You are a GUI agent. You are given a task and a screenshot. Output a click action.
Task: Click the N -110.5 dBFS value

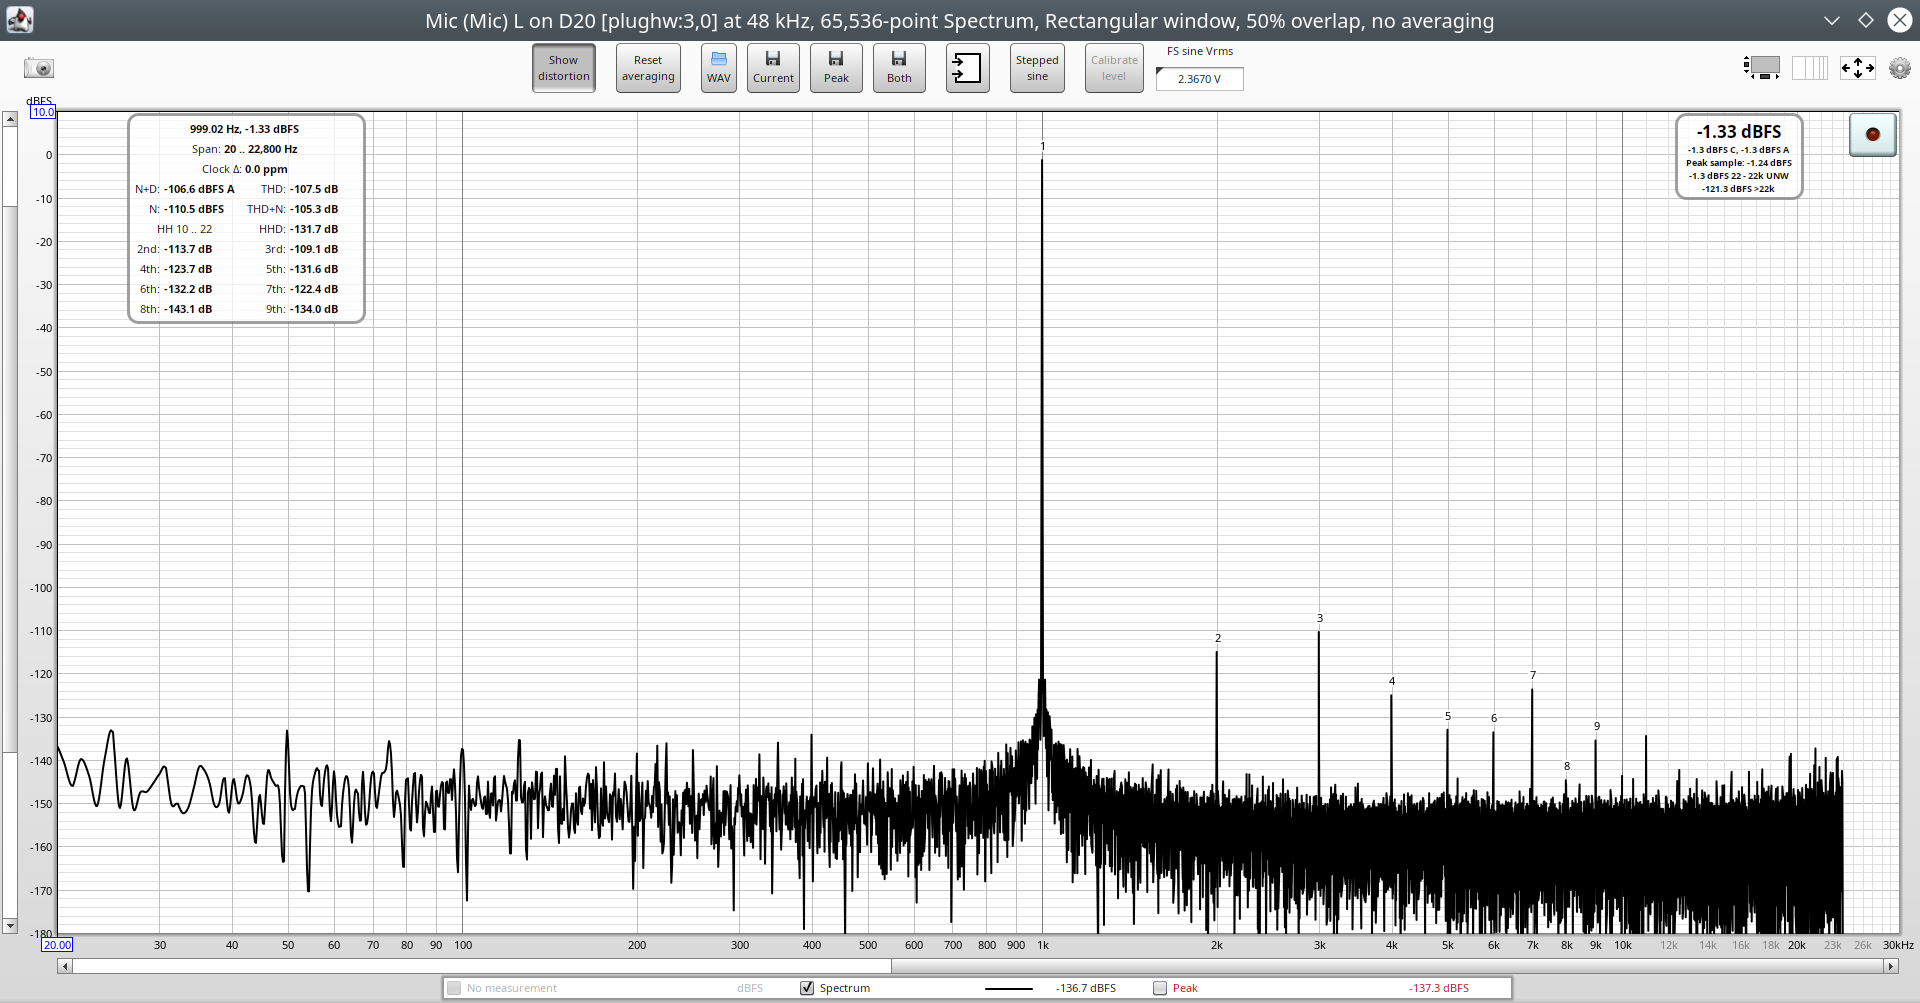194,209
